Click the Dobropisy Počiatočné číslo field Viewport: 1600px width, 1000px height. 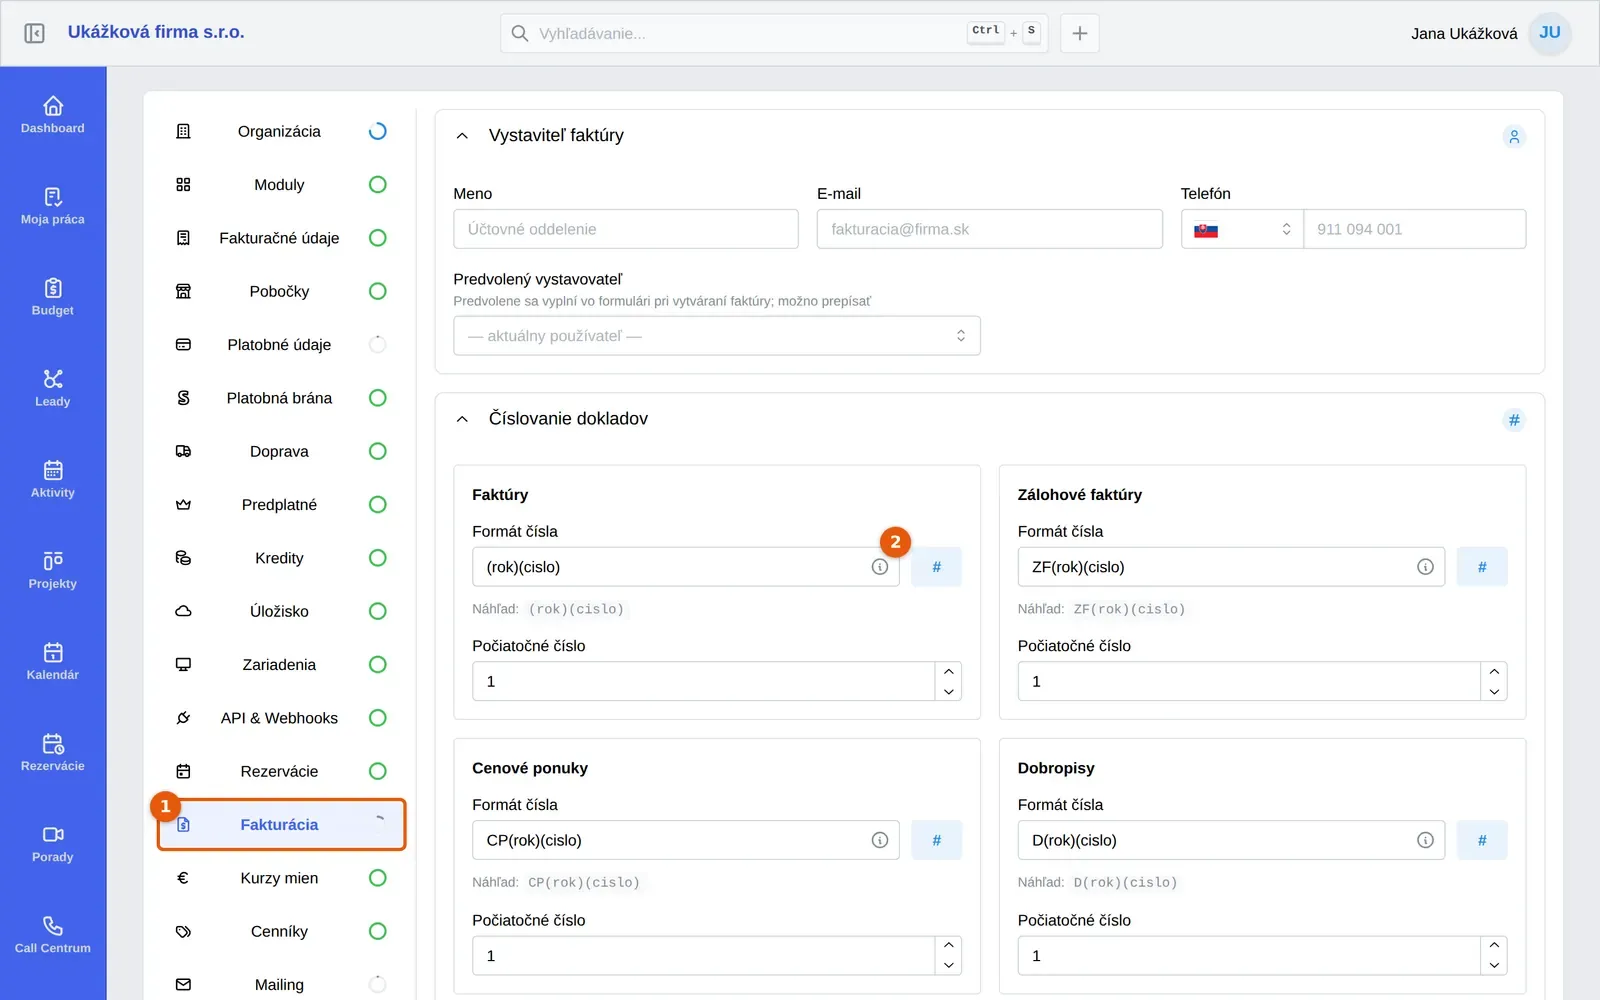[1249, 956]
